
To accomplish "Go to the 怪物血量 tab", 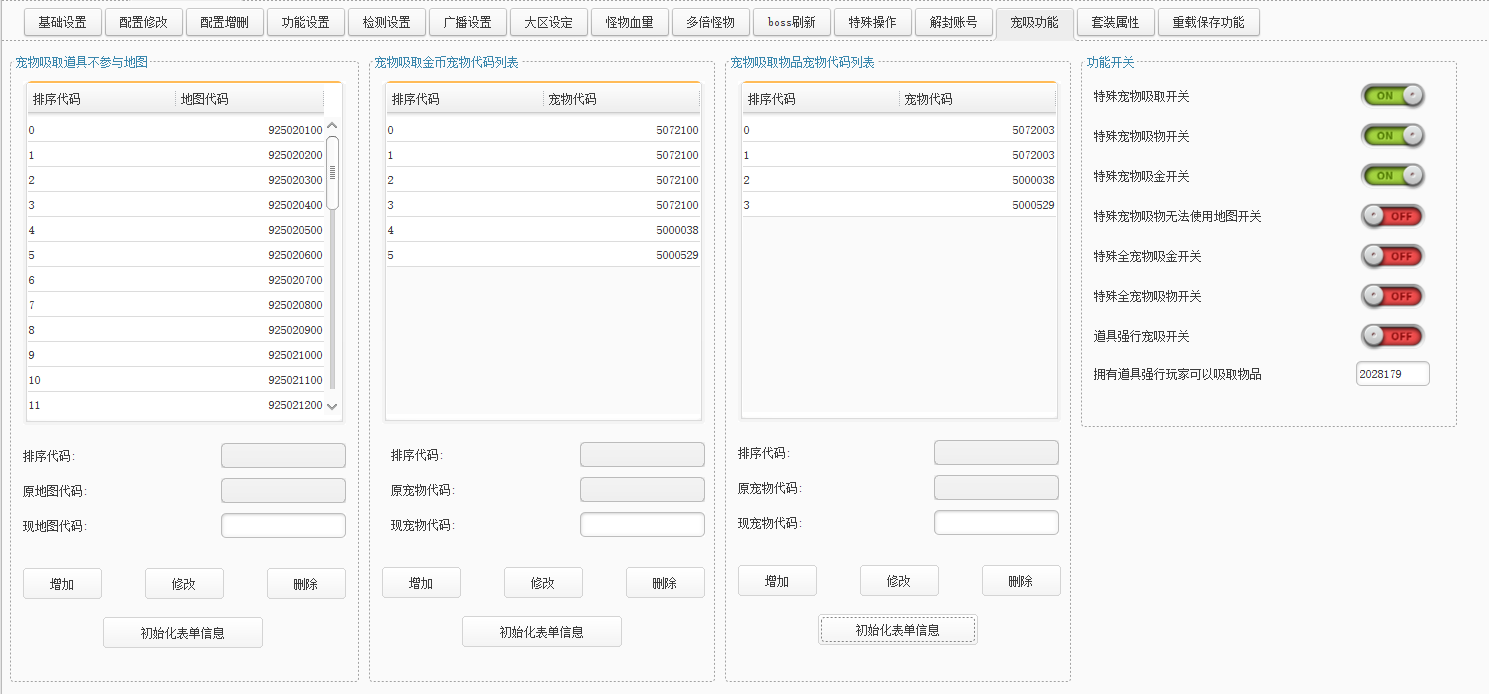I will (x=629, y=22).
